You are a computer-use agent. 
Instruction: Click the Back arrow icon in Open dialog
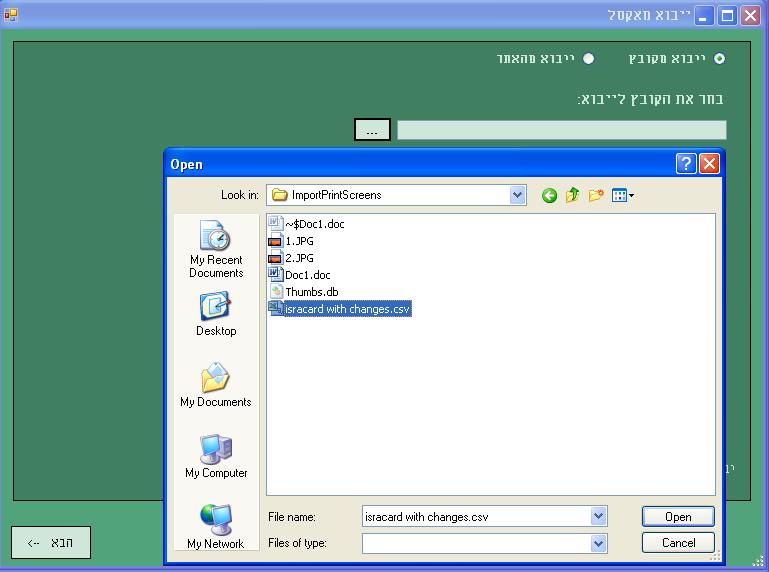coord(549,196)
